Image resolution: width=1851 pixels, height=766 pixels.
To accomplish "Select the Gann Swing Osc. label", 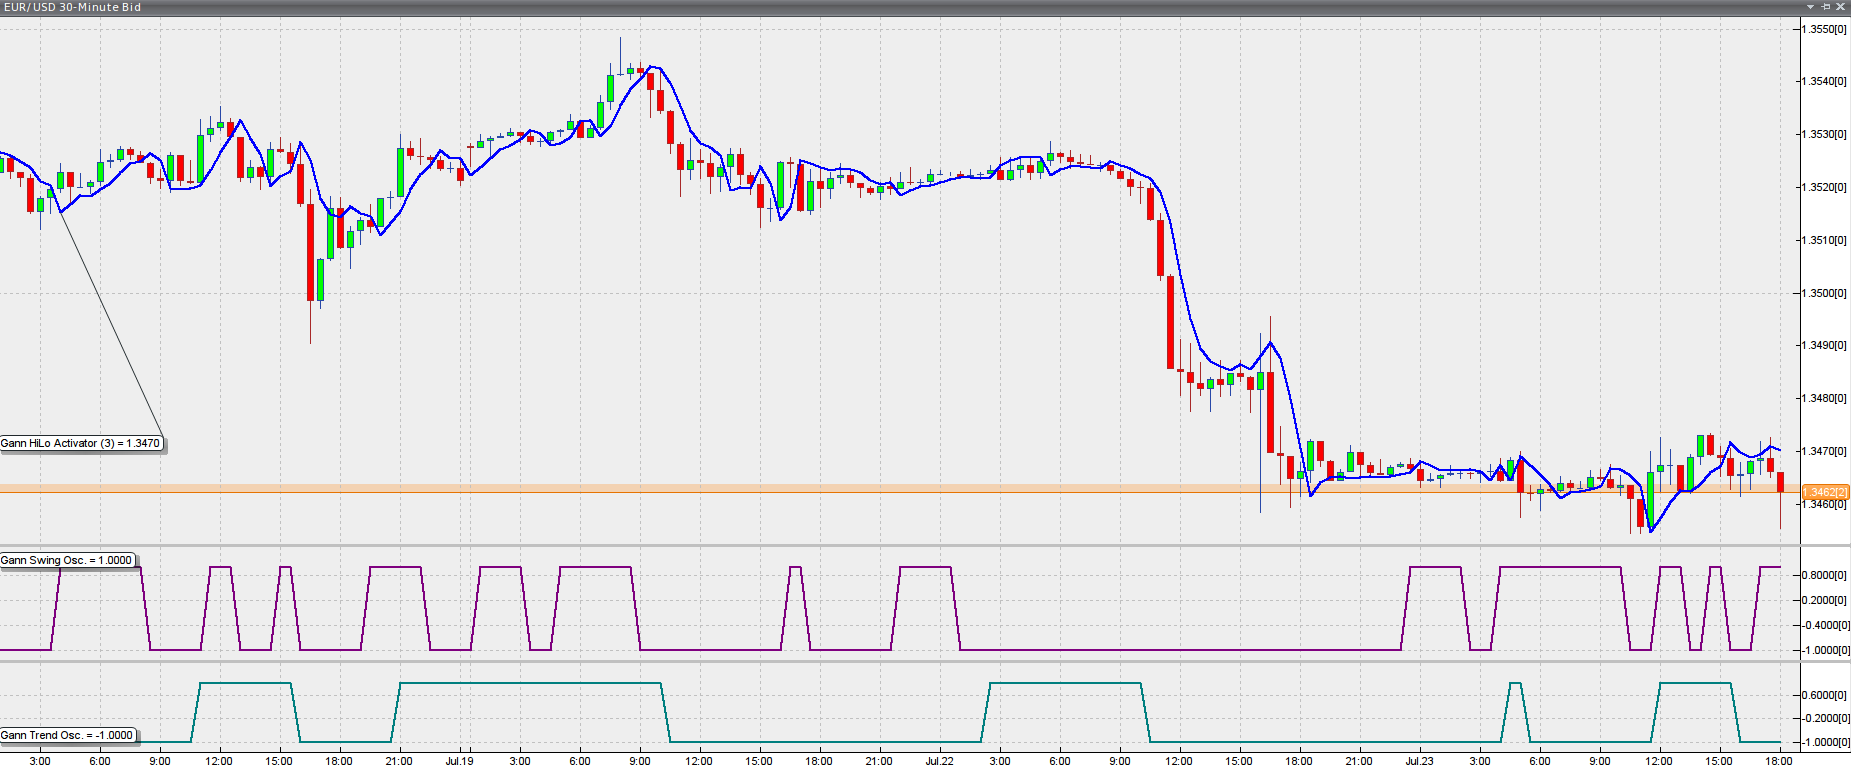I will point(66,560).
